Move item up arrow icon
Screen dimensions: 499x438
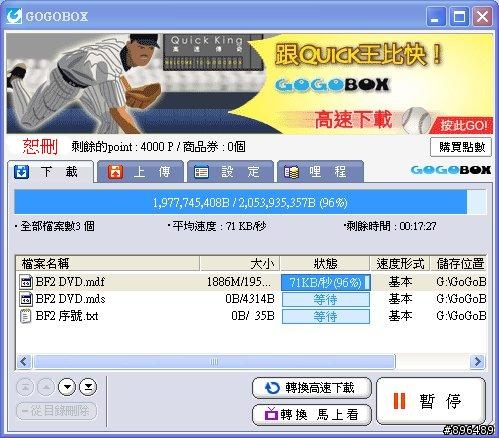tap(46, 387)
